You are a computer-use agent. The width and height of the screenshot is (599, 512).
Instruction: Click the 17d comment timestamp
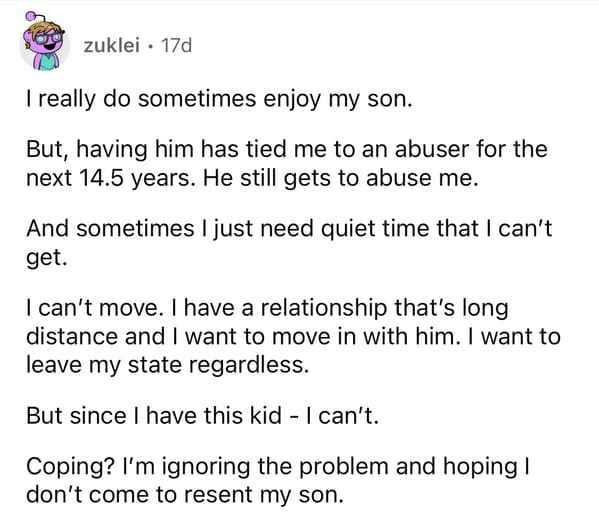click(x=176, y=46)
